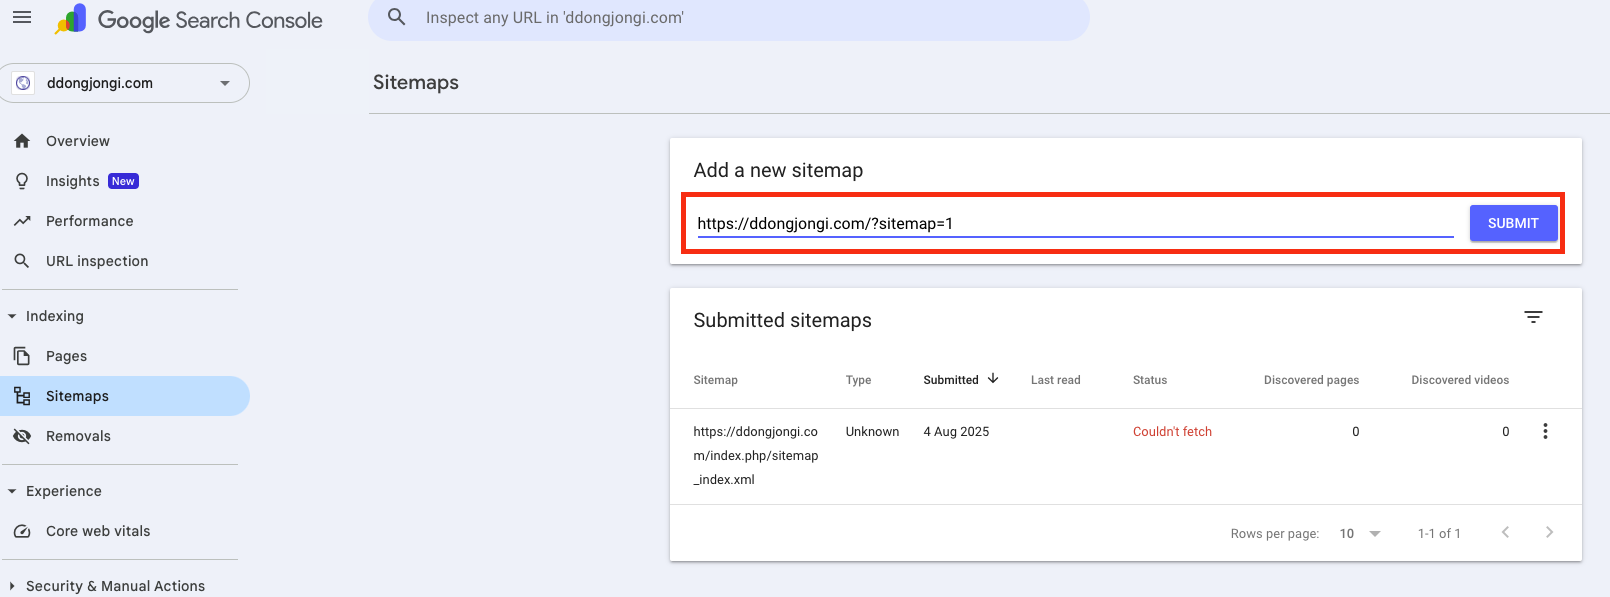Click the Inspect any URL search box
This screenshot has width=1610, height=597.
[x=729, y=18]
